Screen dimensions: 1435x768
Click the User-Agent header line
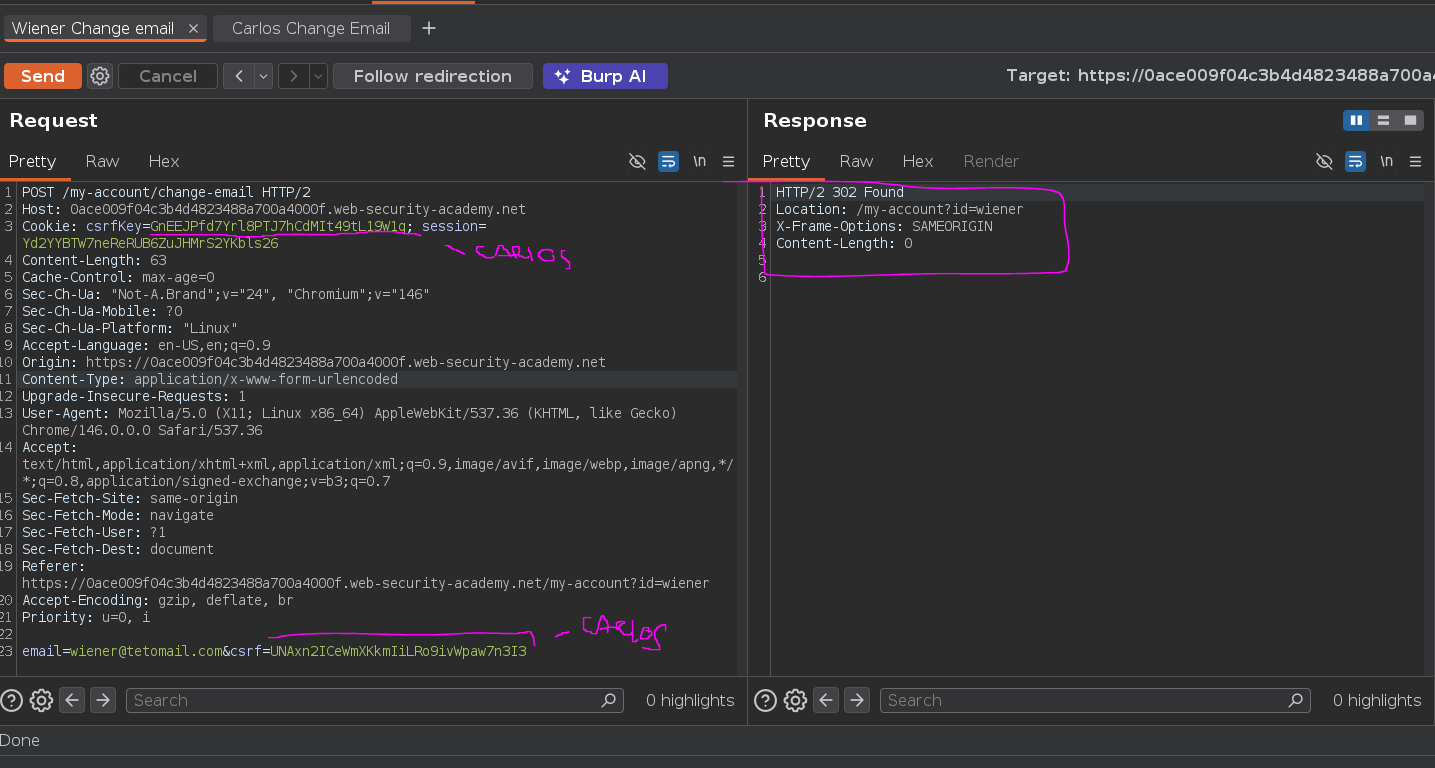click(350, 422)
